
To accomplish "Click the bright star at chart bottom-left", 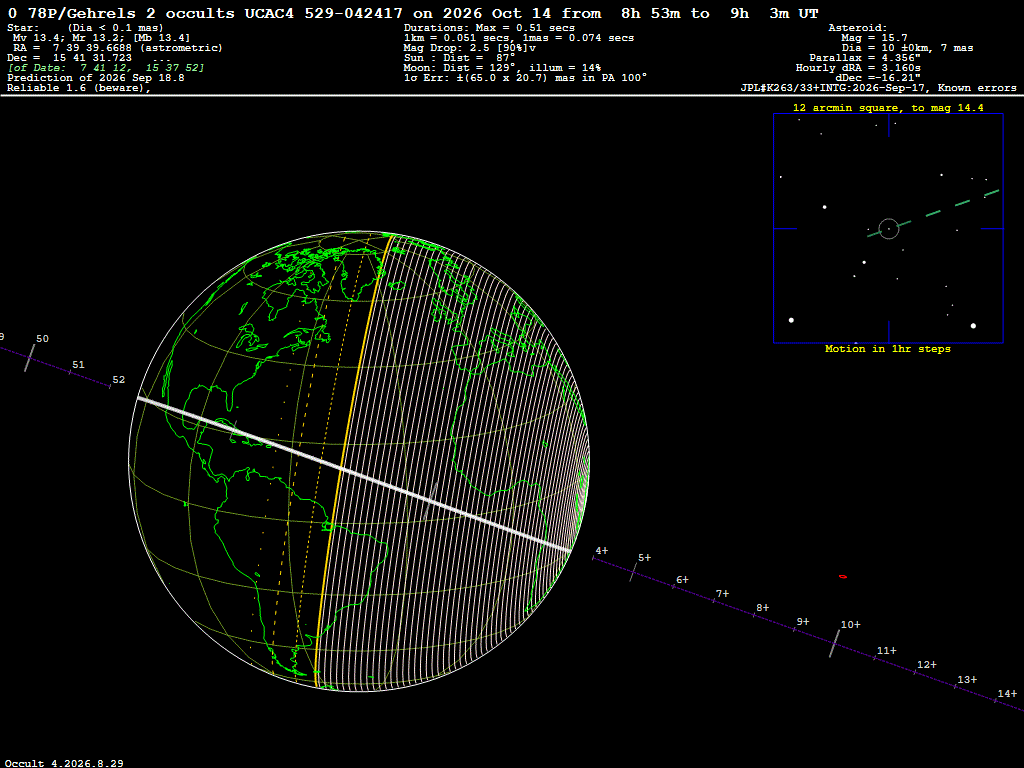I will click(x=792, y=320).
